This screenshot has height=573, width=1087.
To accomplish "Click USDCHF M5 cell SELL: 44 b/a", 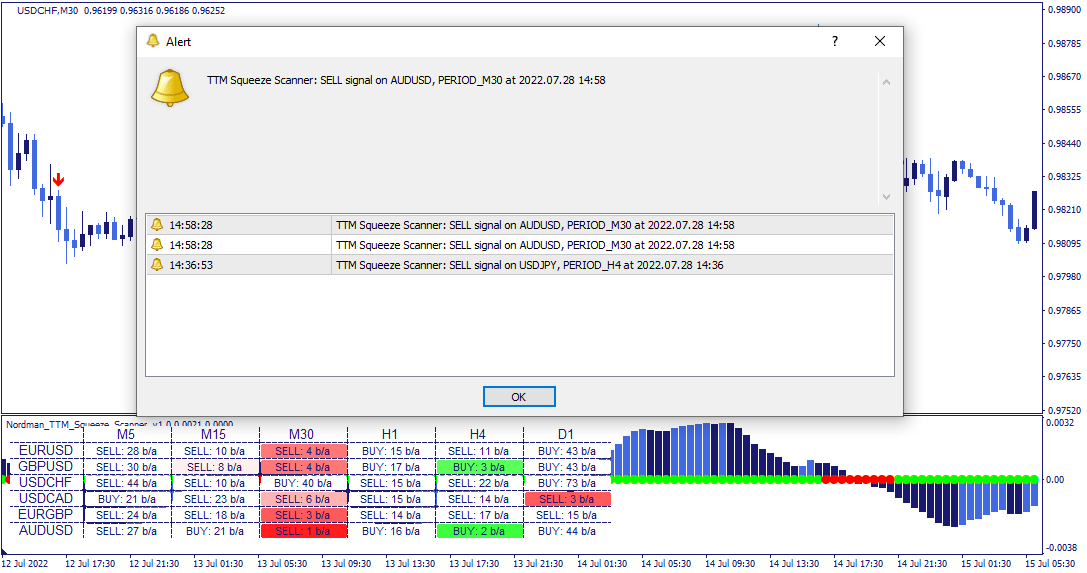I will coord(127,483).
